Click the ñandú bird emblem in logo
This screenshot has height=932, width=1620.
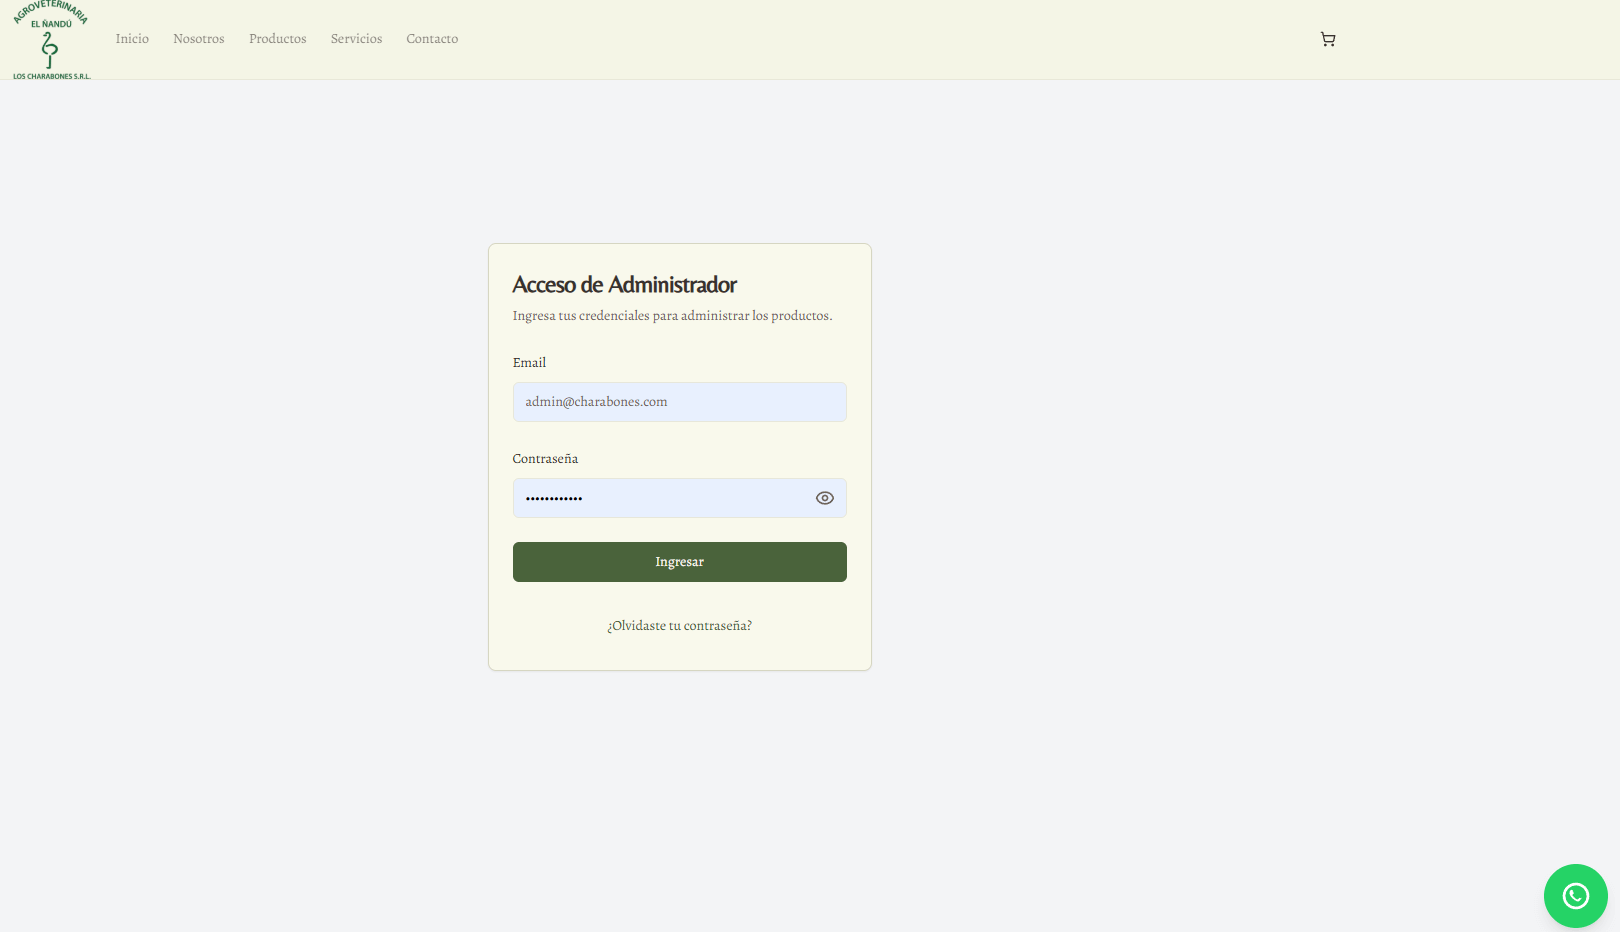pos(49,50)
